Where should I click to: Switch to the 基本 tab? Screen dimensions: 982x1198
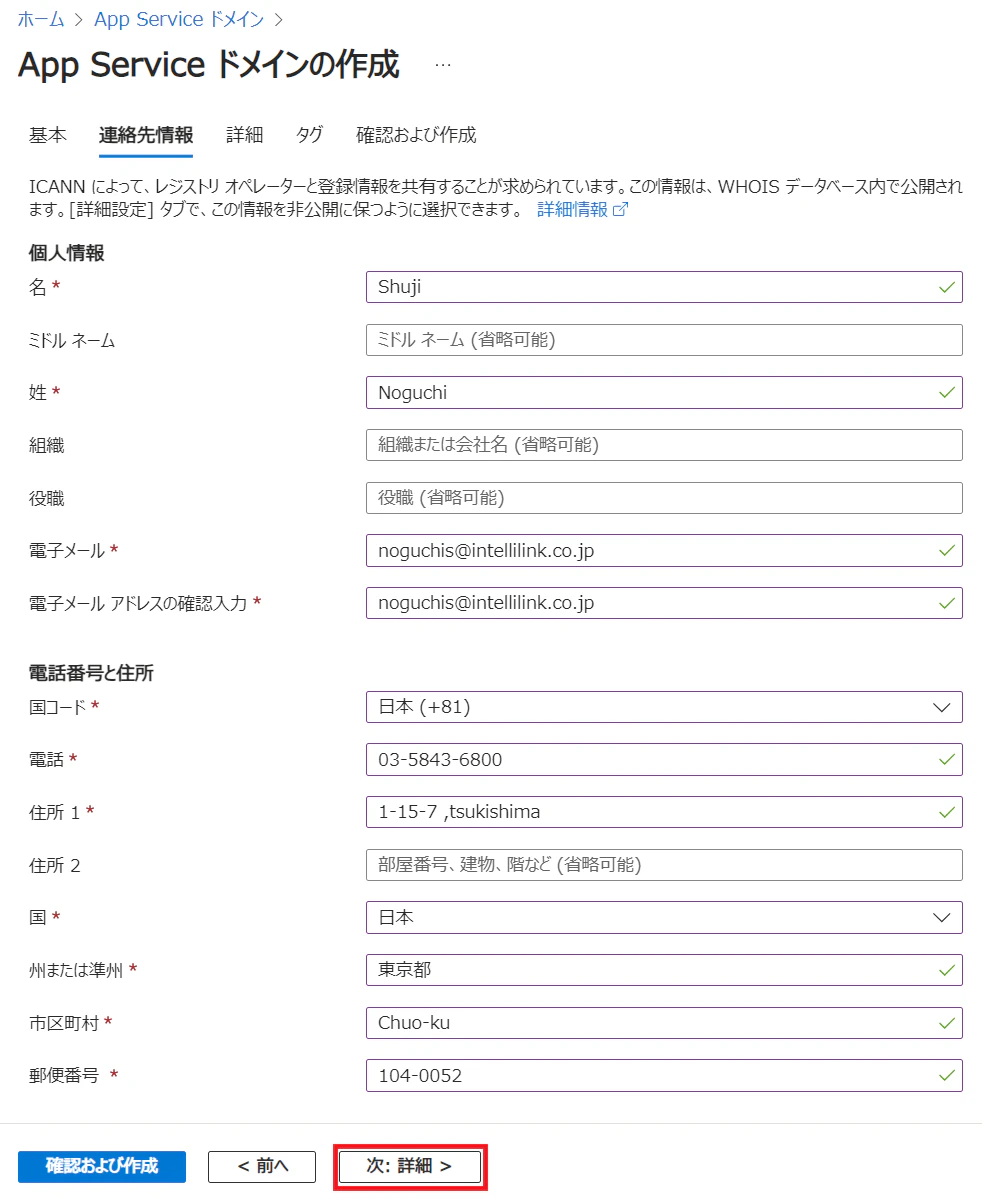click(48, 135)
